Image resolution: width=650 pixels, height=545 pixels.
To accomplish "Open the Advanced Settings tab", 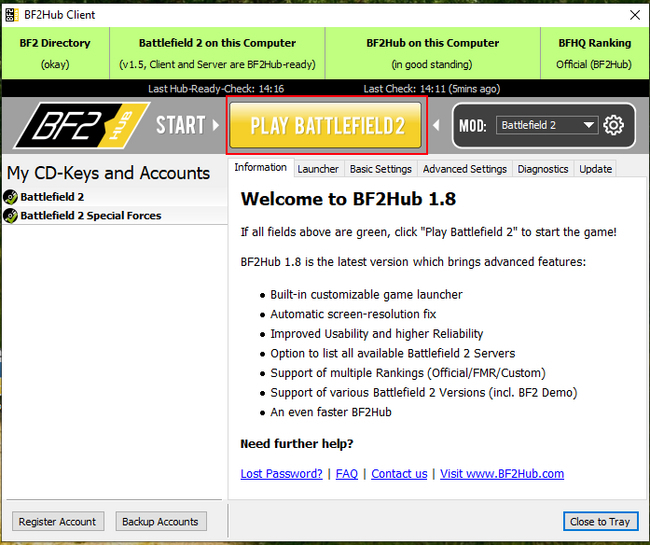I will [465, 169].
